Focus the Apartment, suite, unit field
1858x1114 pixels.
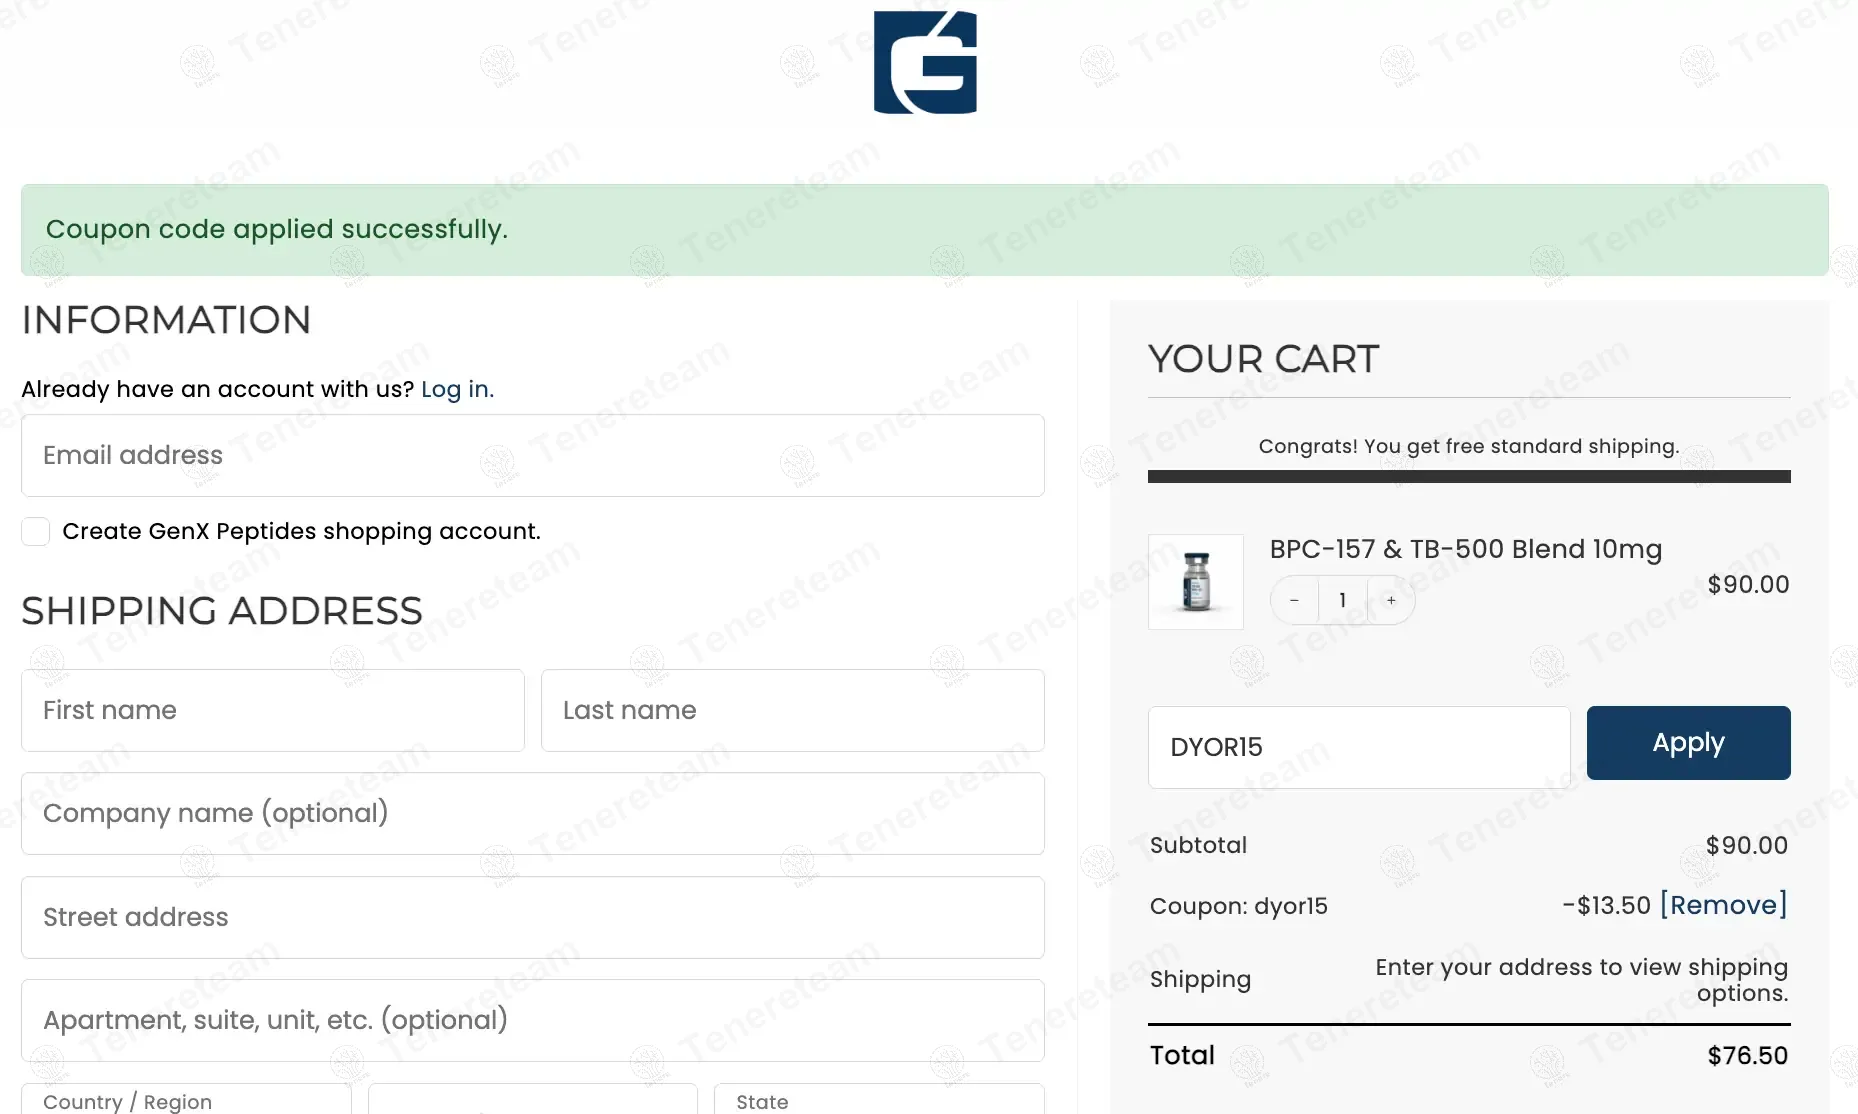click(x=532, y=1021)
